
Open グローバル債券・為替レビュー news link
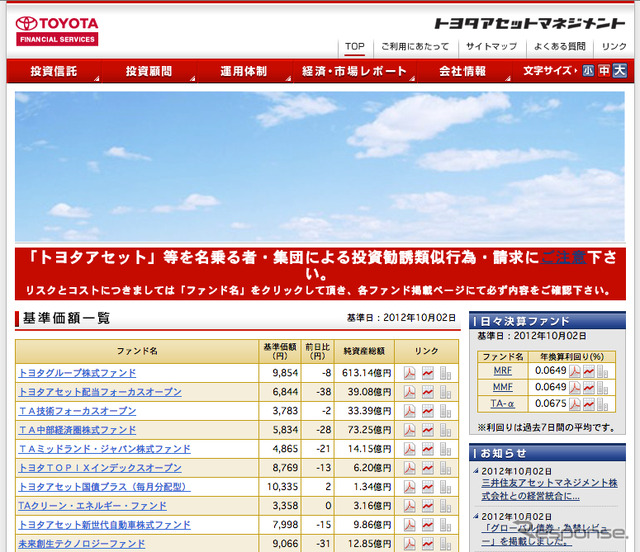tap(544, 535)
